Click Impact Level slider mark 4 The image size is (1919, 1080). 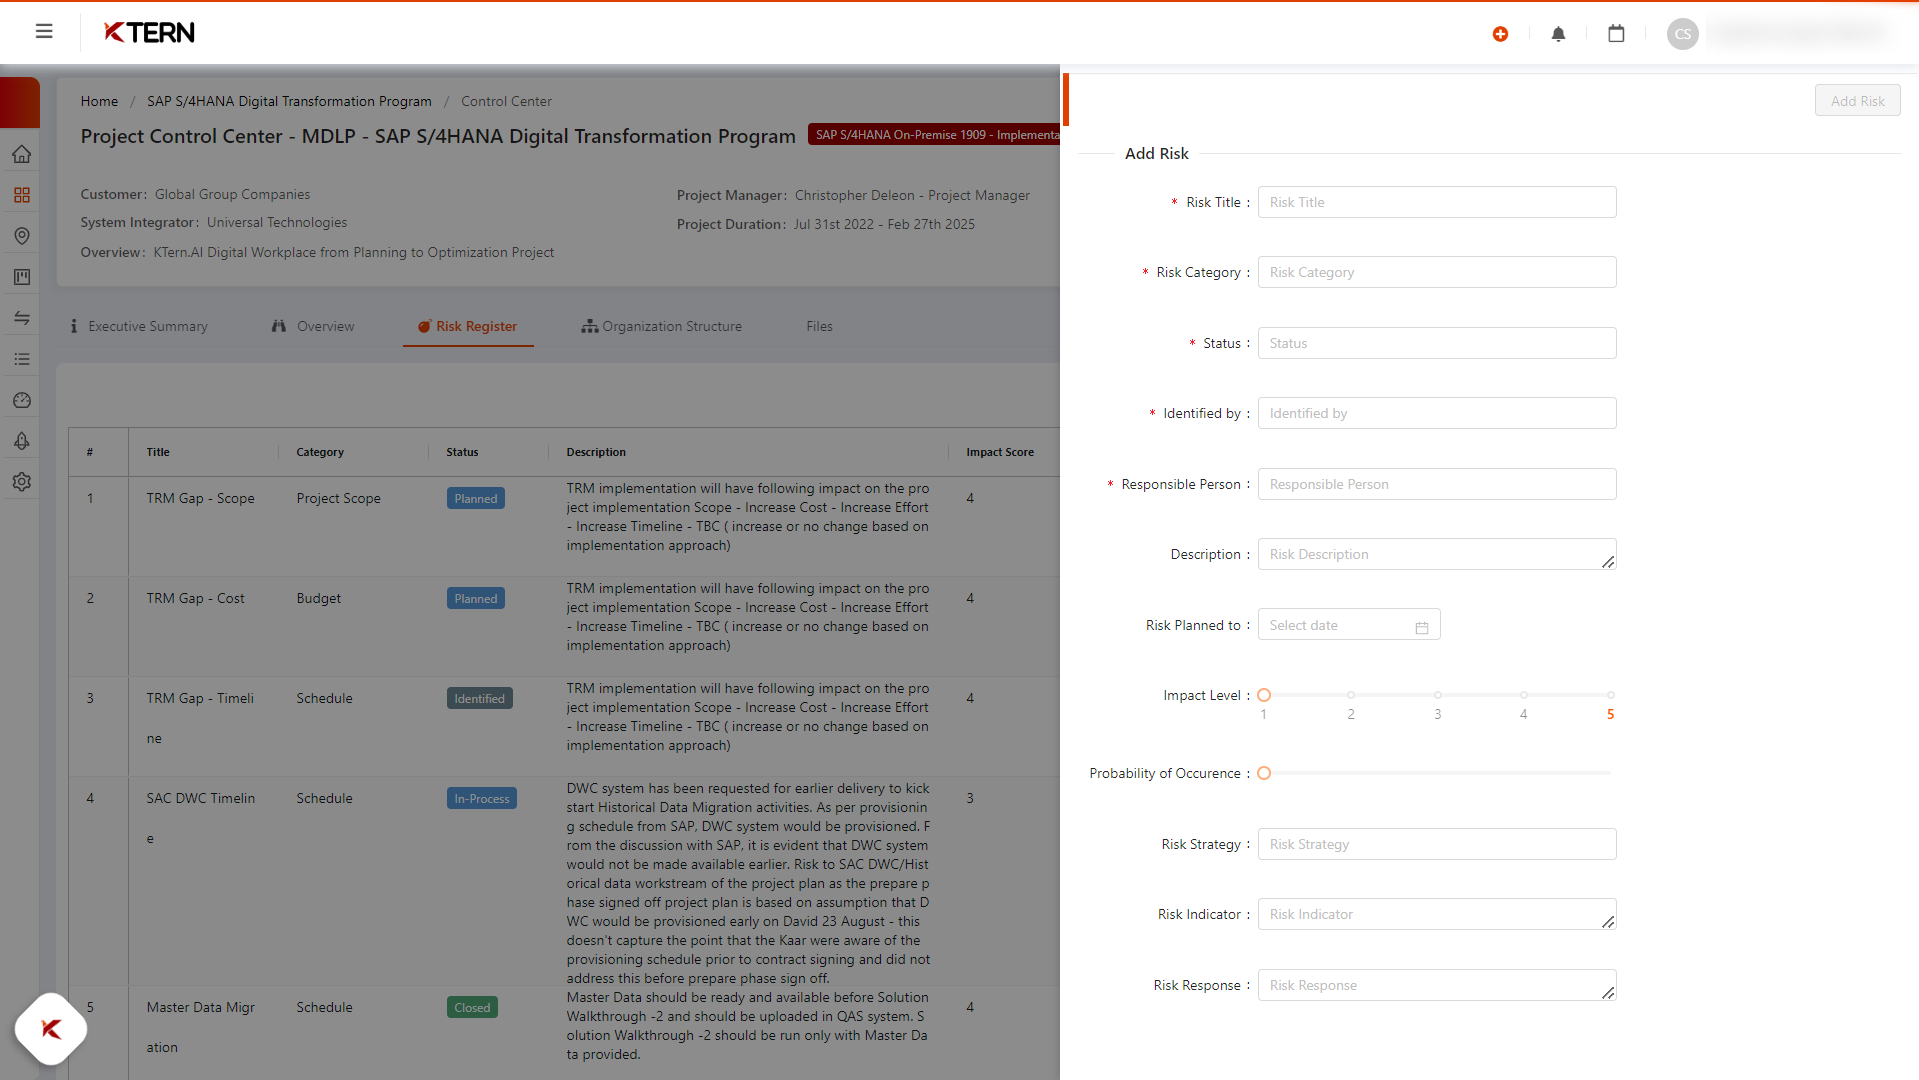click(x=1523, y=695)
